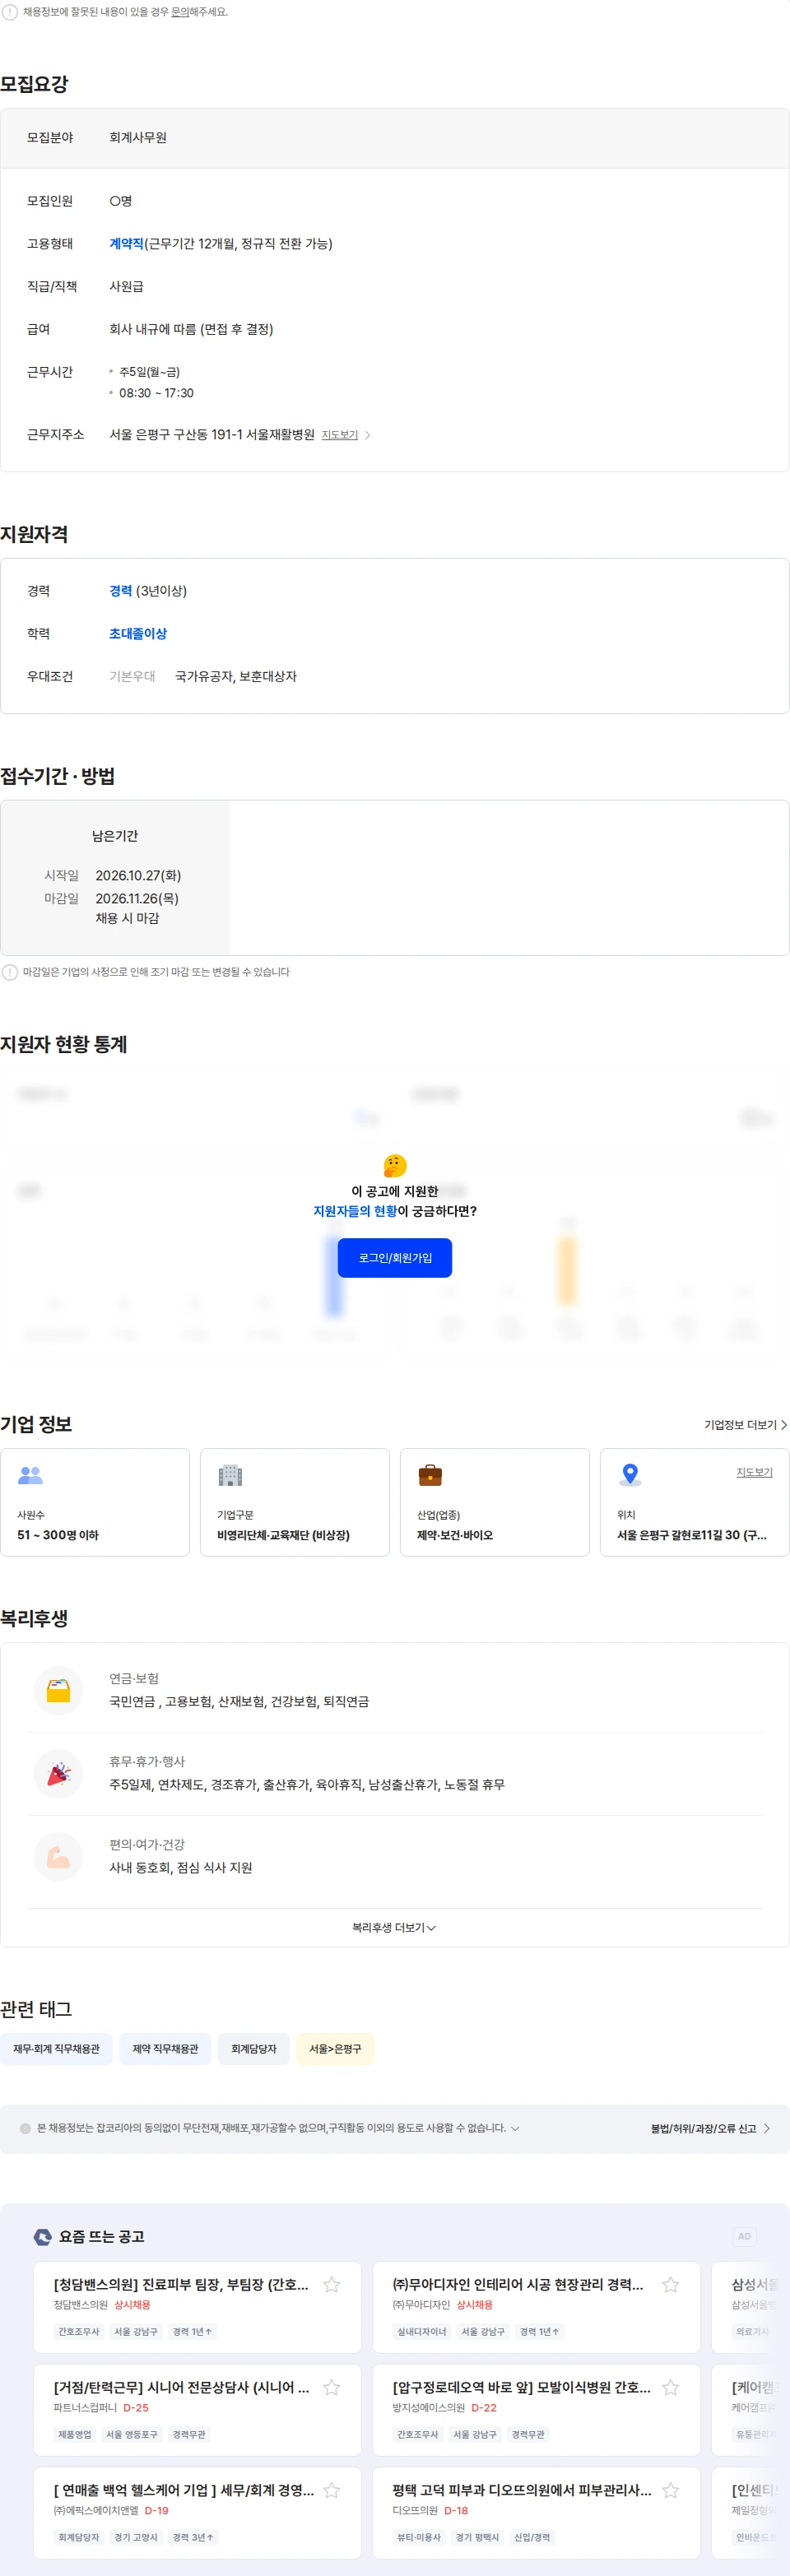Screen dimensions: 790x2576
Task: Click the AD badge
Action: coord(744,2236)
